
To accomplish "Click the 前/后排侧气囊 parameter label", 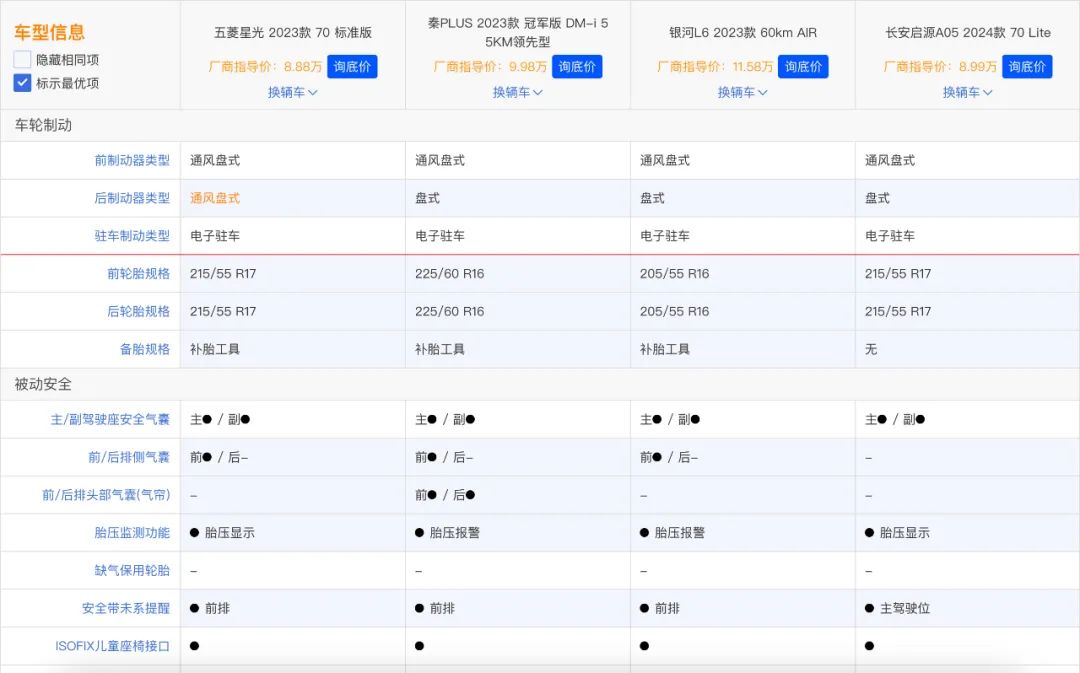I will tap(129, 457).
